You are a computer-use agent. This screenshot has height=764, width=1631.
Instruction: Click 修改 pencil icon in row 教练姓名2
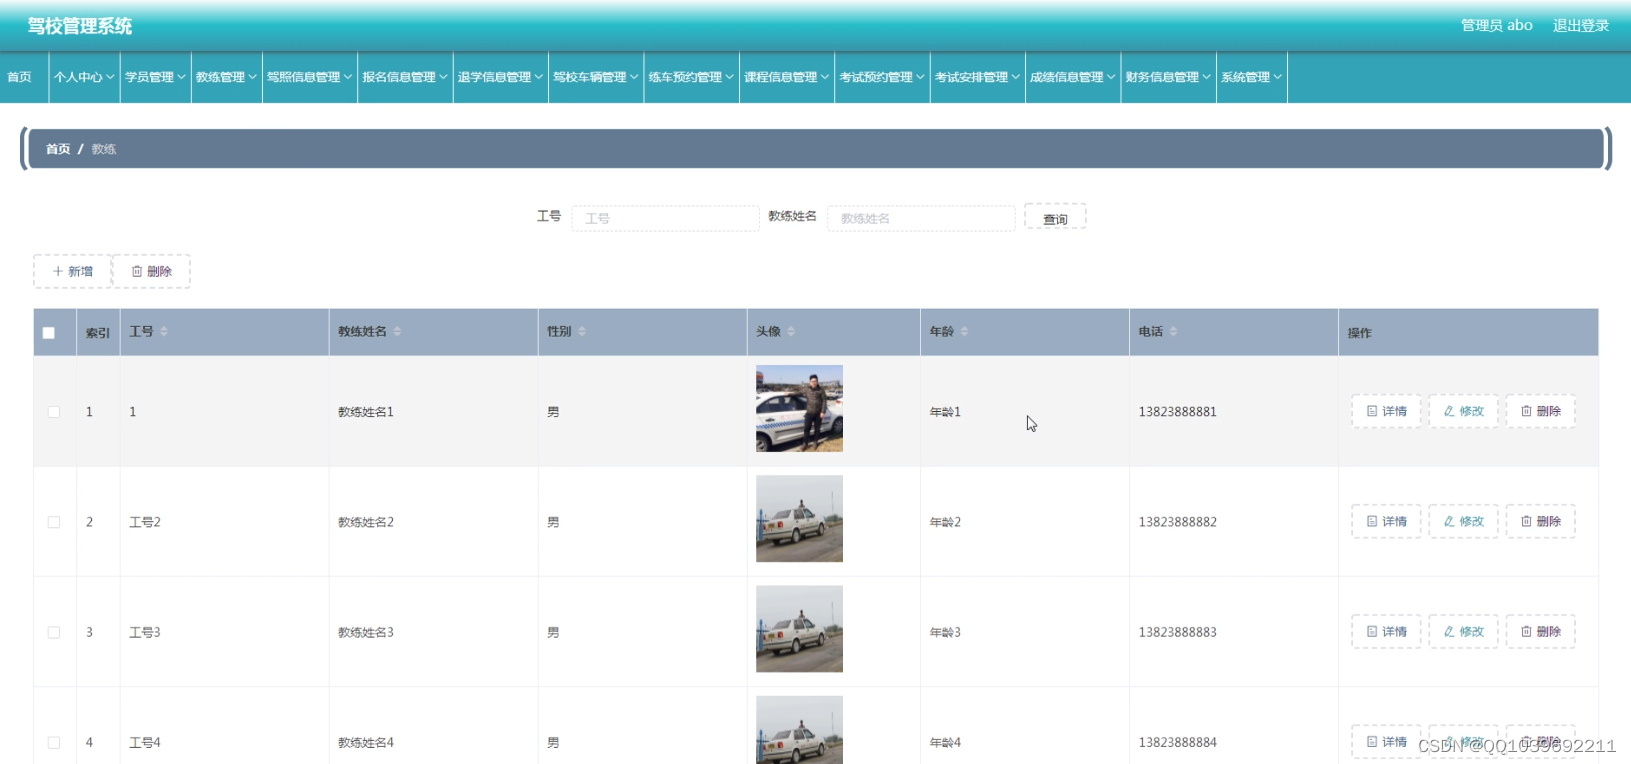click(1449, 521)
